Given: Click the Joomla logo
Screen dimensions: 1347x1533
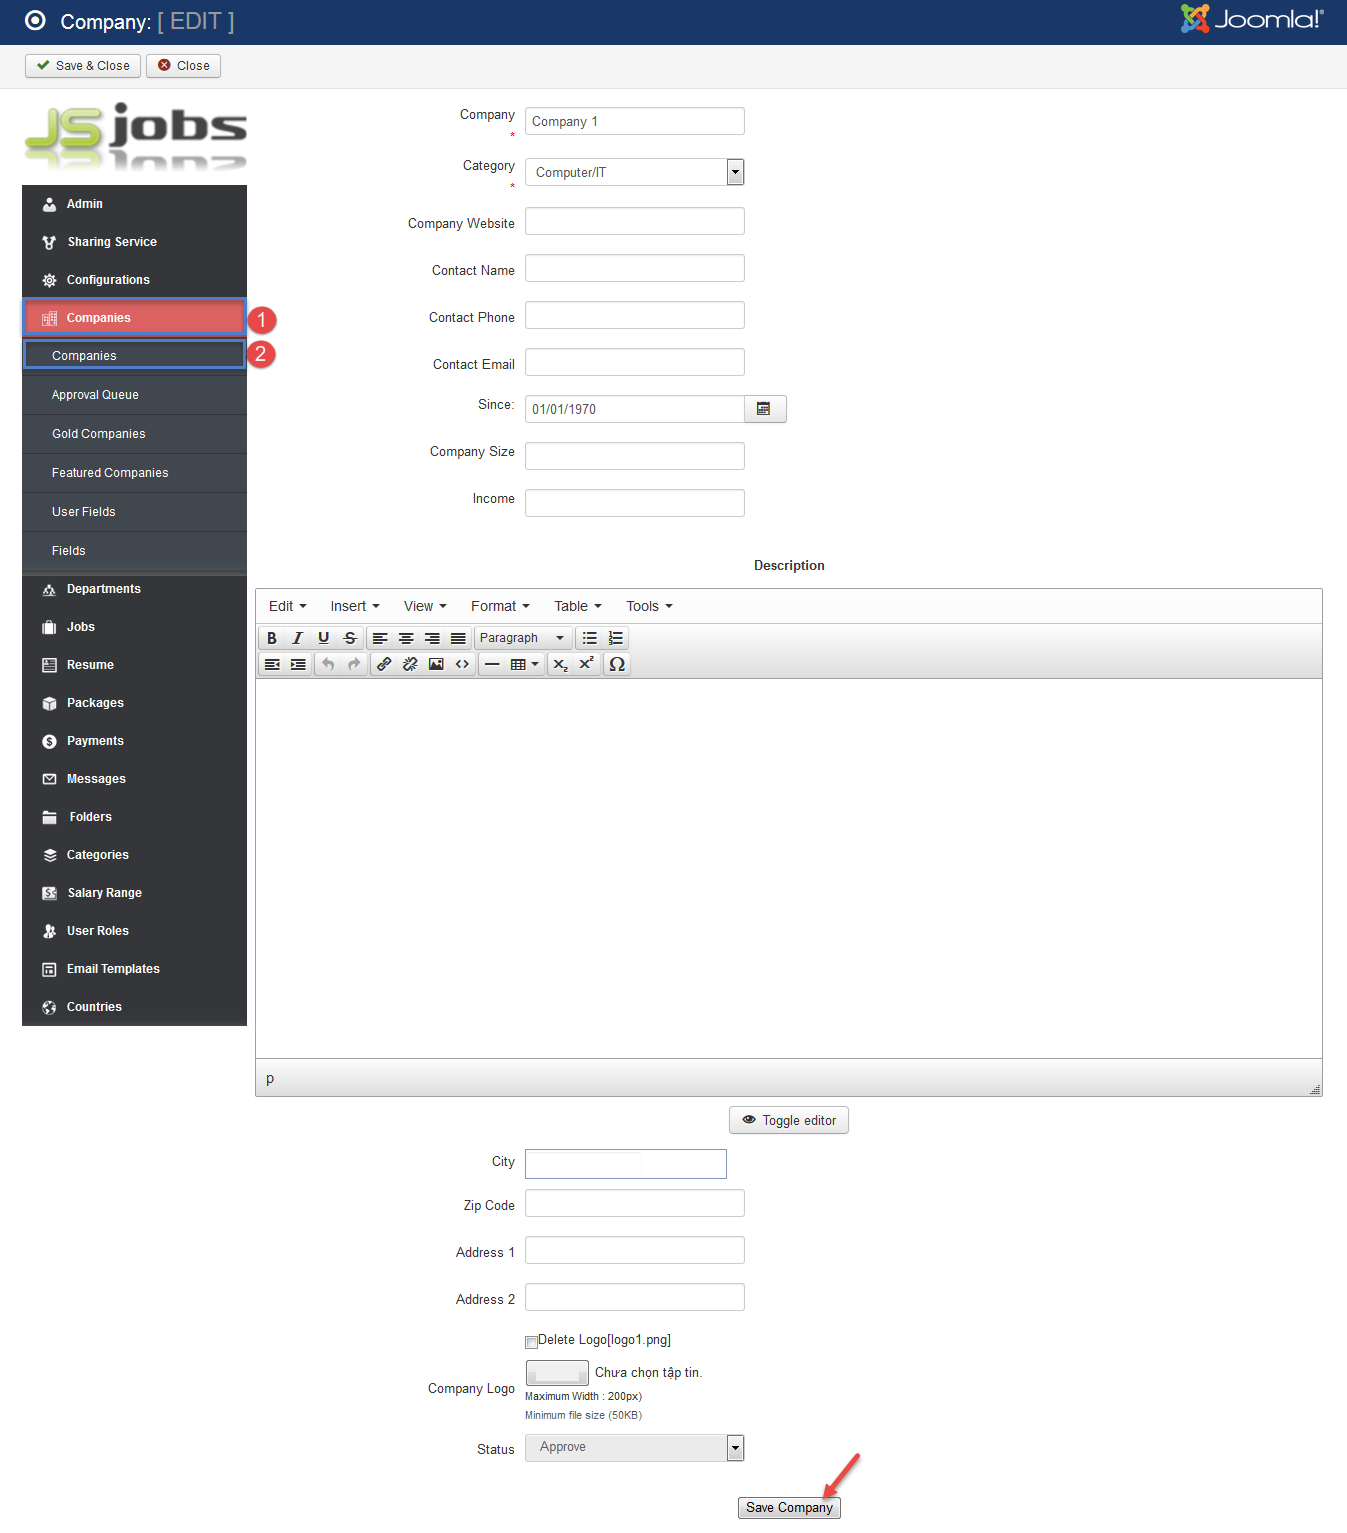Looking at the screenshot, I should point(1252,19).
